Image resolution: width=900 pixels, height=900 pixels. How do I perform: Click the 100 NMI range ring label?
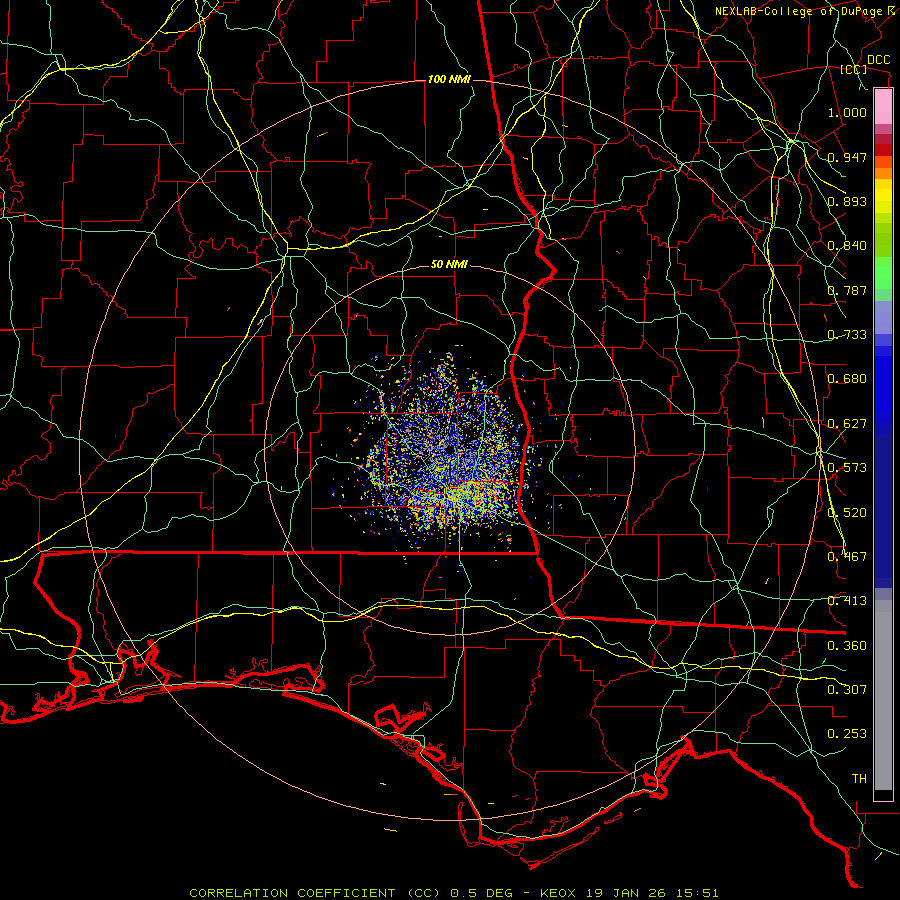coord(449,79)
